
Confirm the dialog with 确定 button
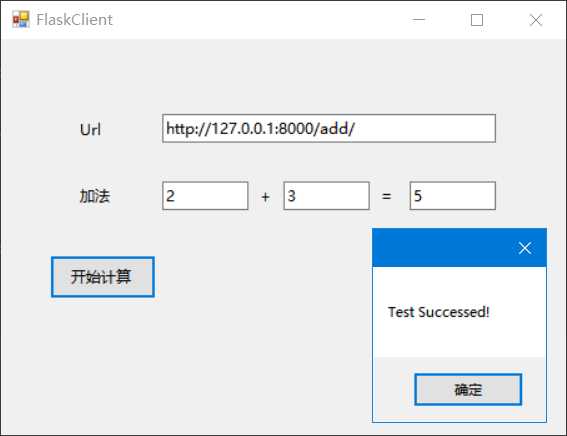[x=468, y=389]
